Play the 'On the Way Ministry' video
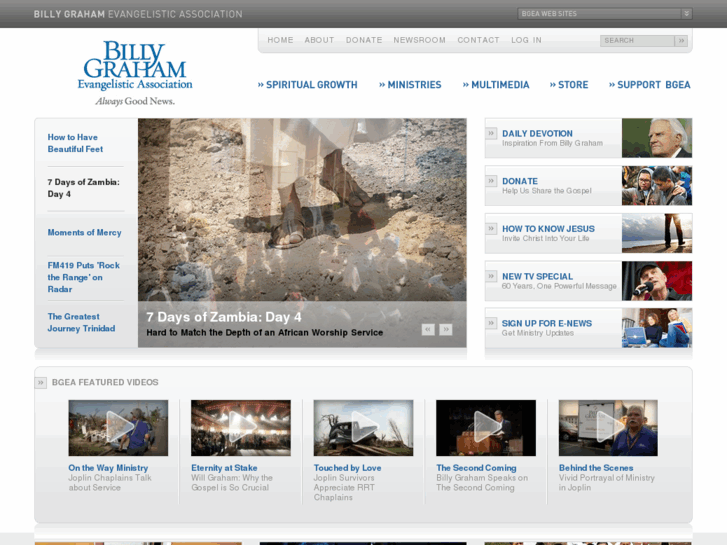Image resolution: width=727 pixels, height=545 pixels. pos(118,428)
